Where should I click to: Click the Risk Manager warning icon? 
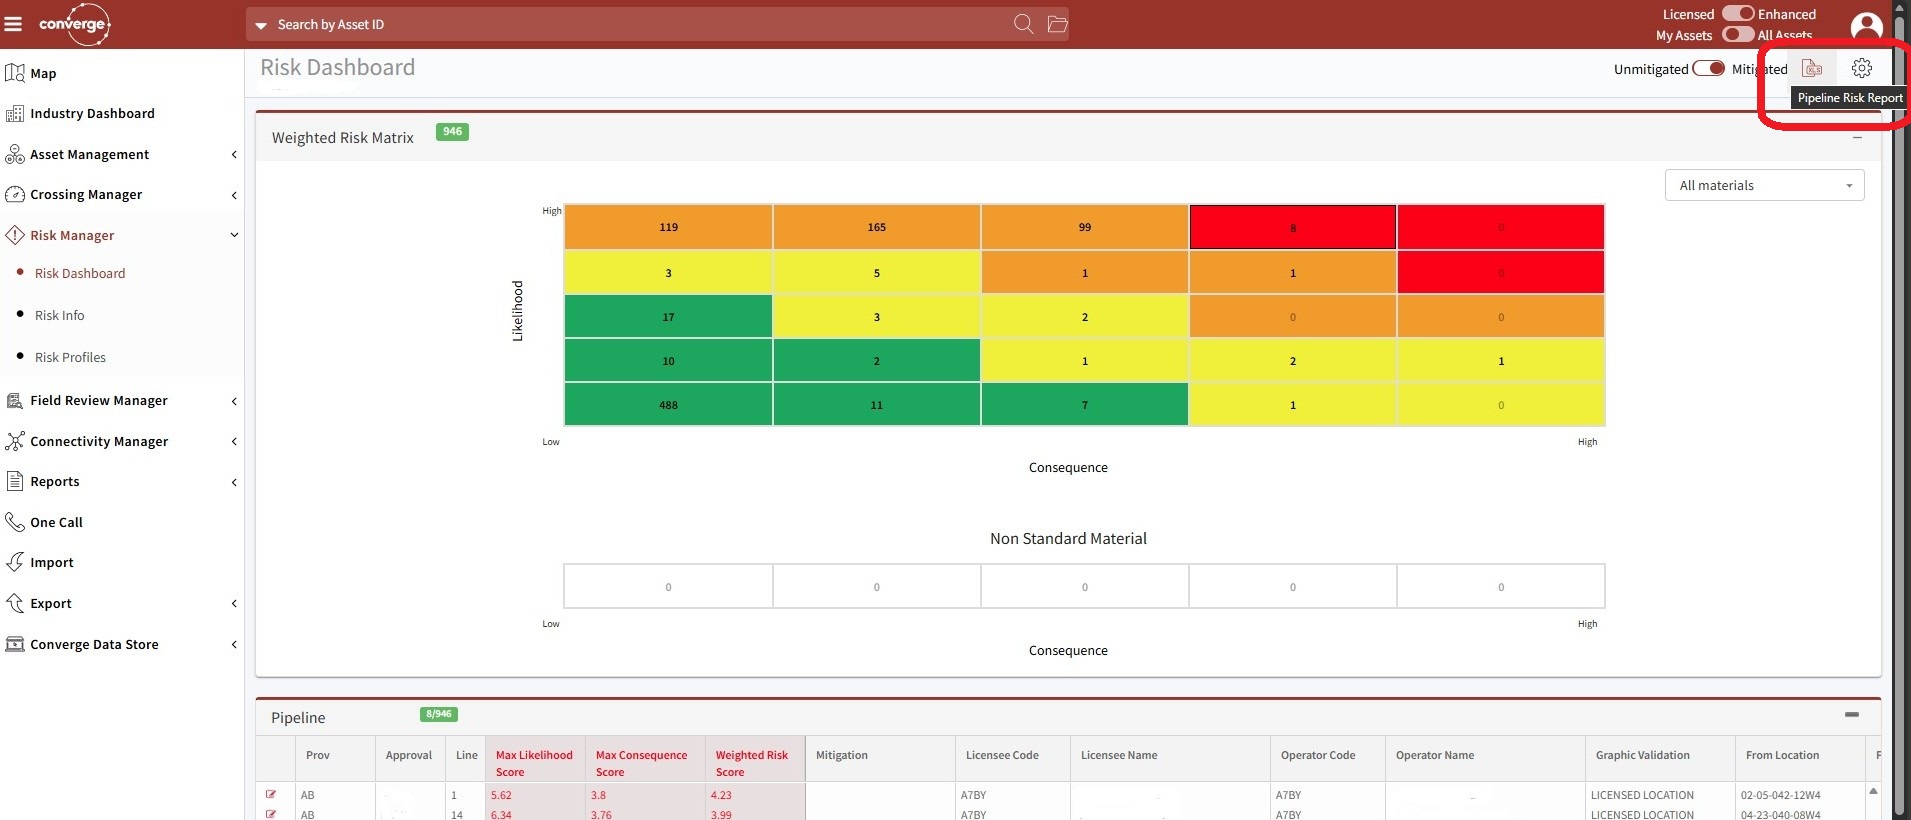pyautogui.click(x=15, y=235)
